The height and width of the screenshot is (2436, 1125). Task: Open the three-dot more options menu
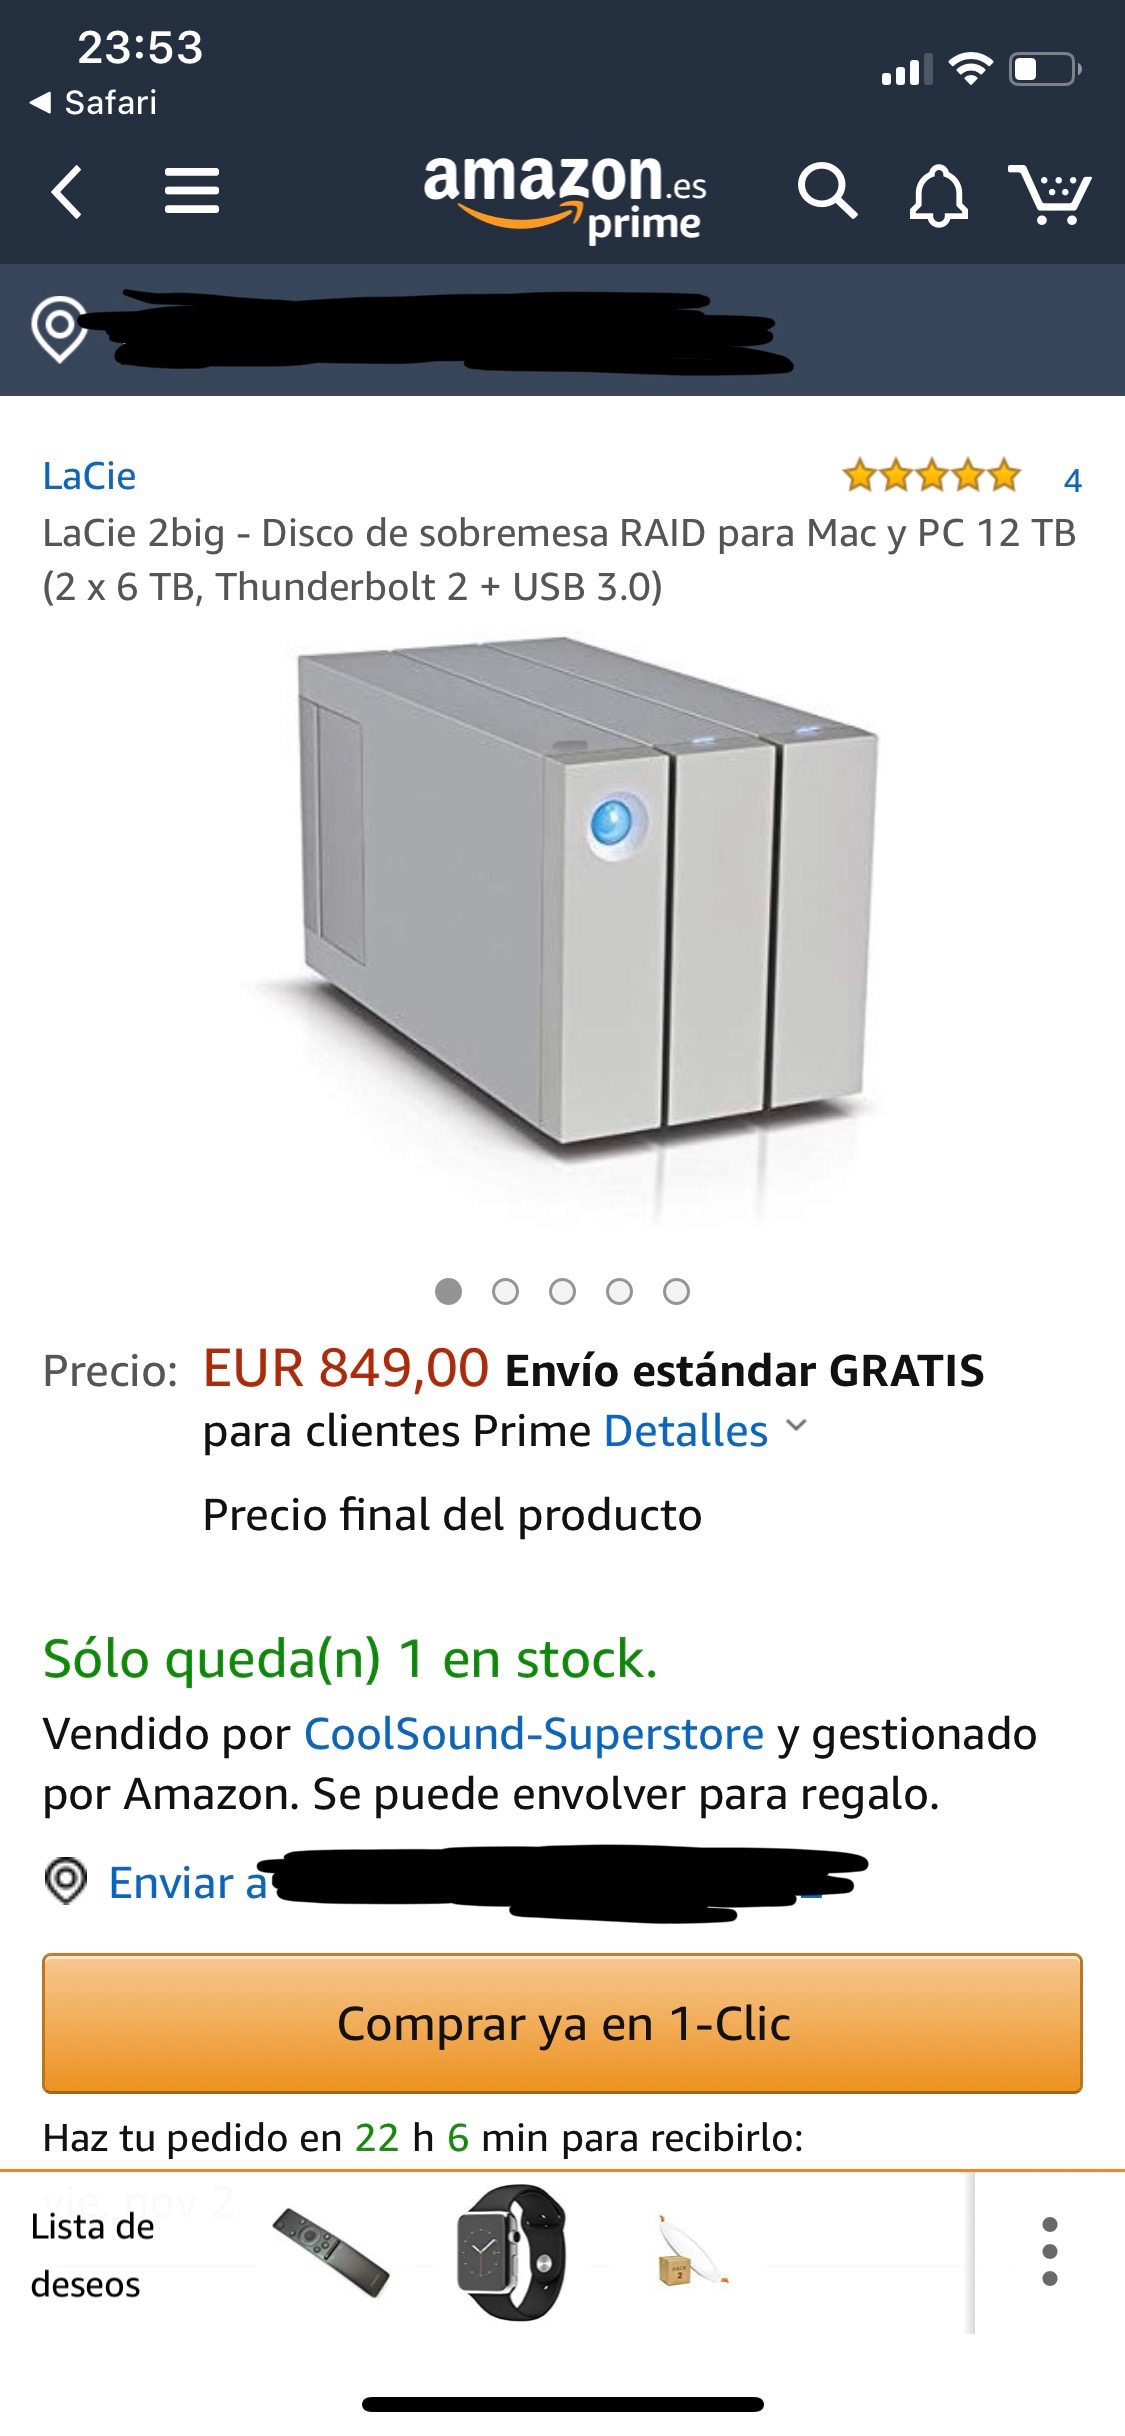coord(1050,2251)
